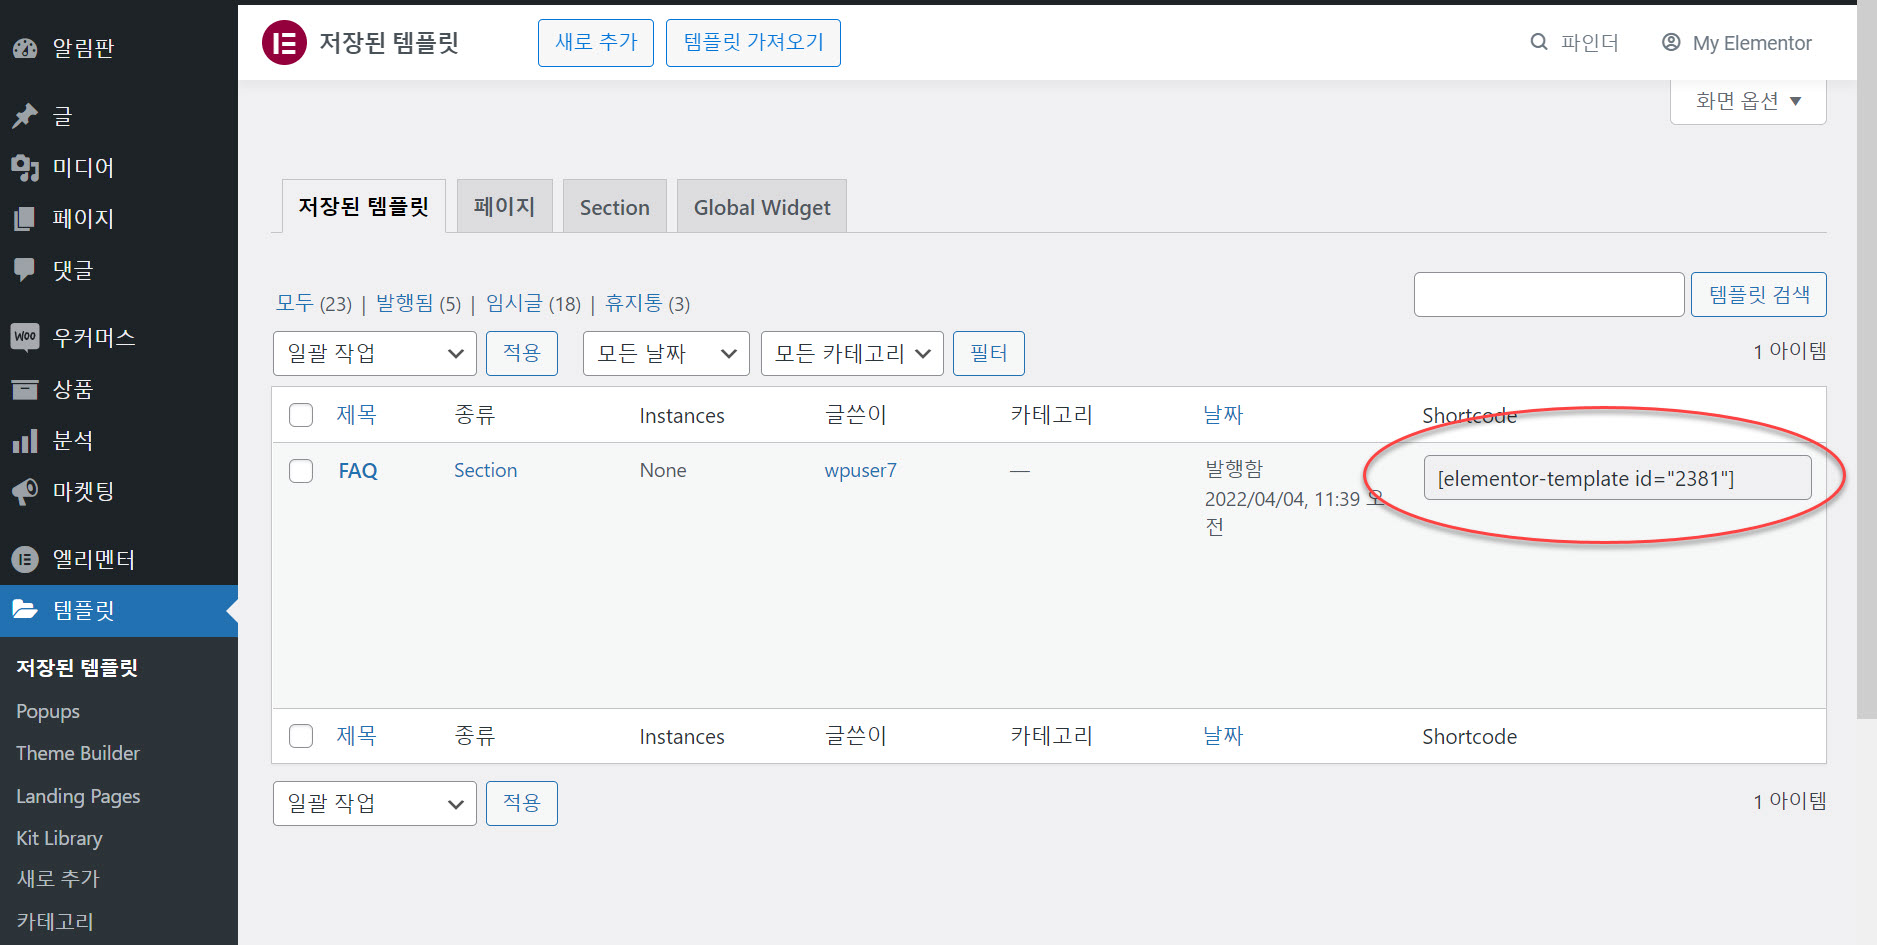Switch to the Section tab
This screenshot has height=945, width=1877.
pyautogui.click(x=614, y=206)
